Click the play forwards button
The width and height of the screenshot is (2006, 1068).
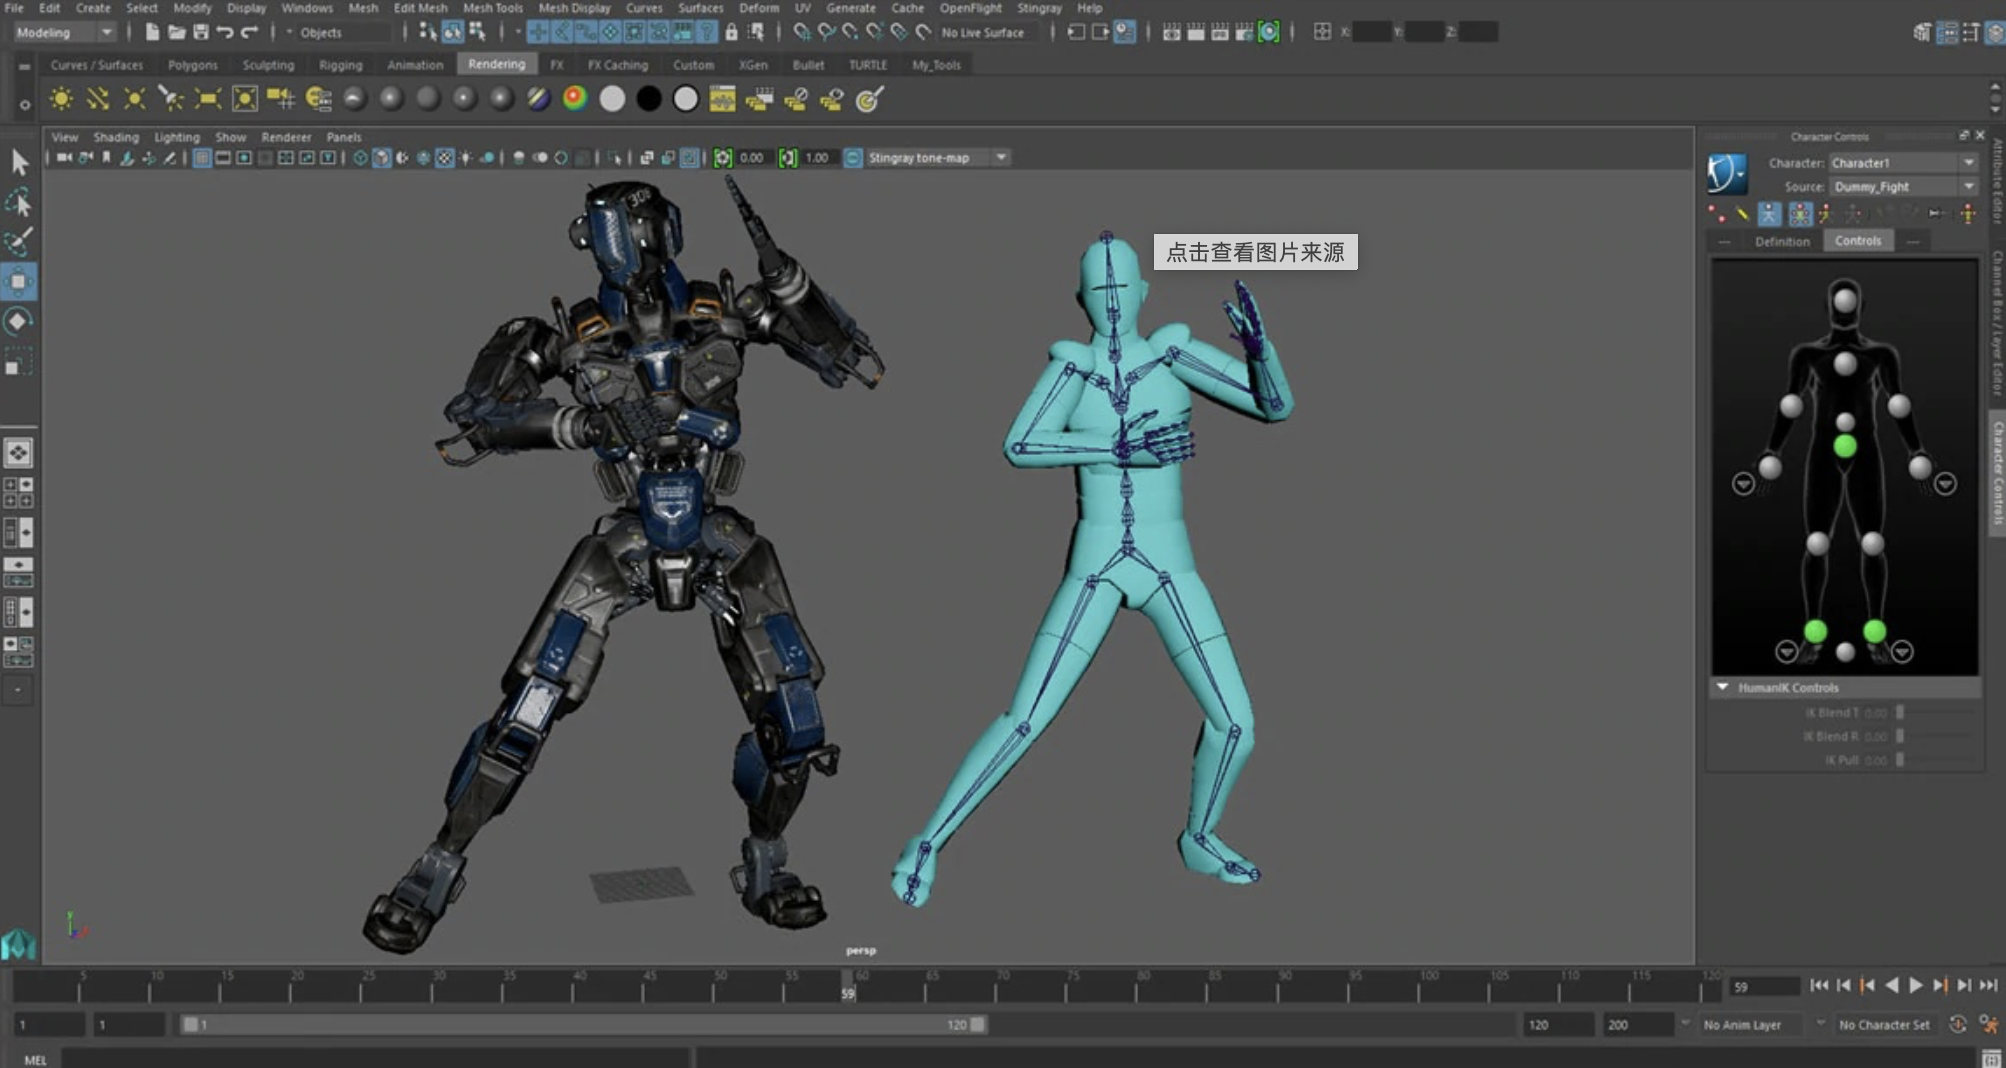[x=1915, y=986]
